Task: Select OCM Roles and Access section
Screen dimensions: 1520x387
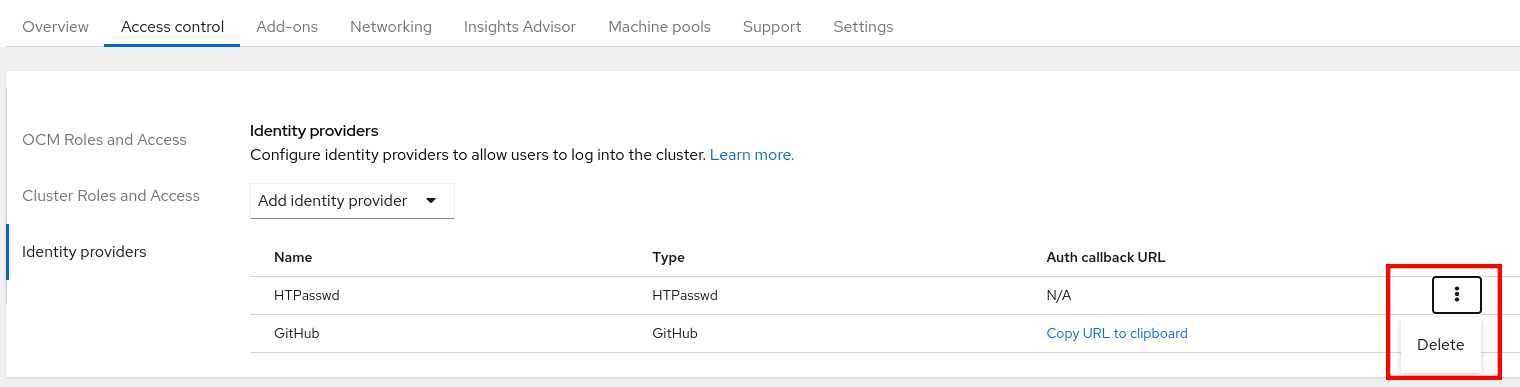Action: pyautogui.click(x=105, y=140)
